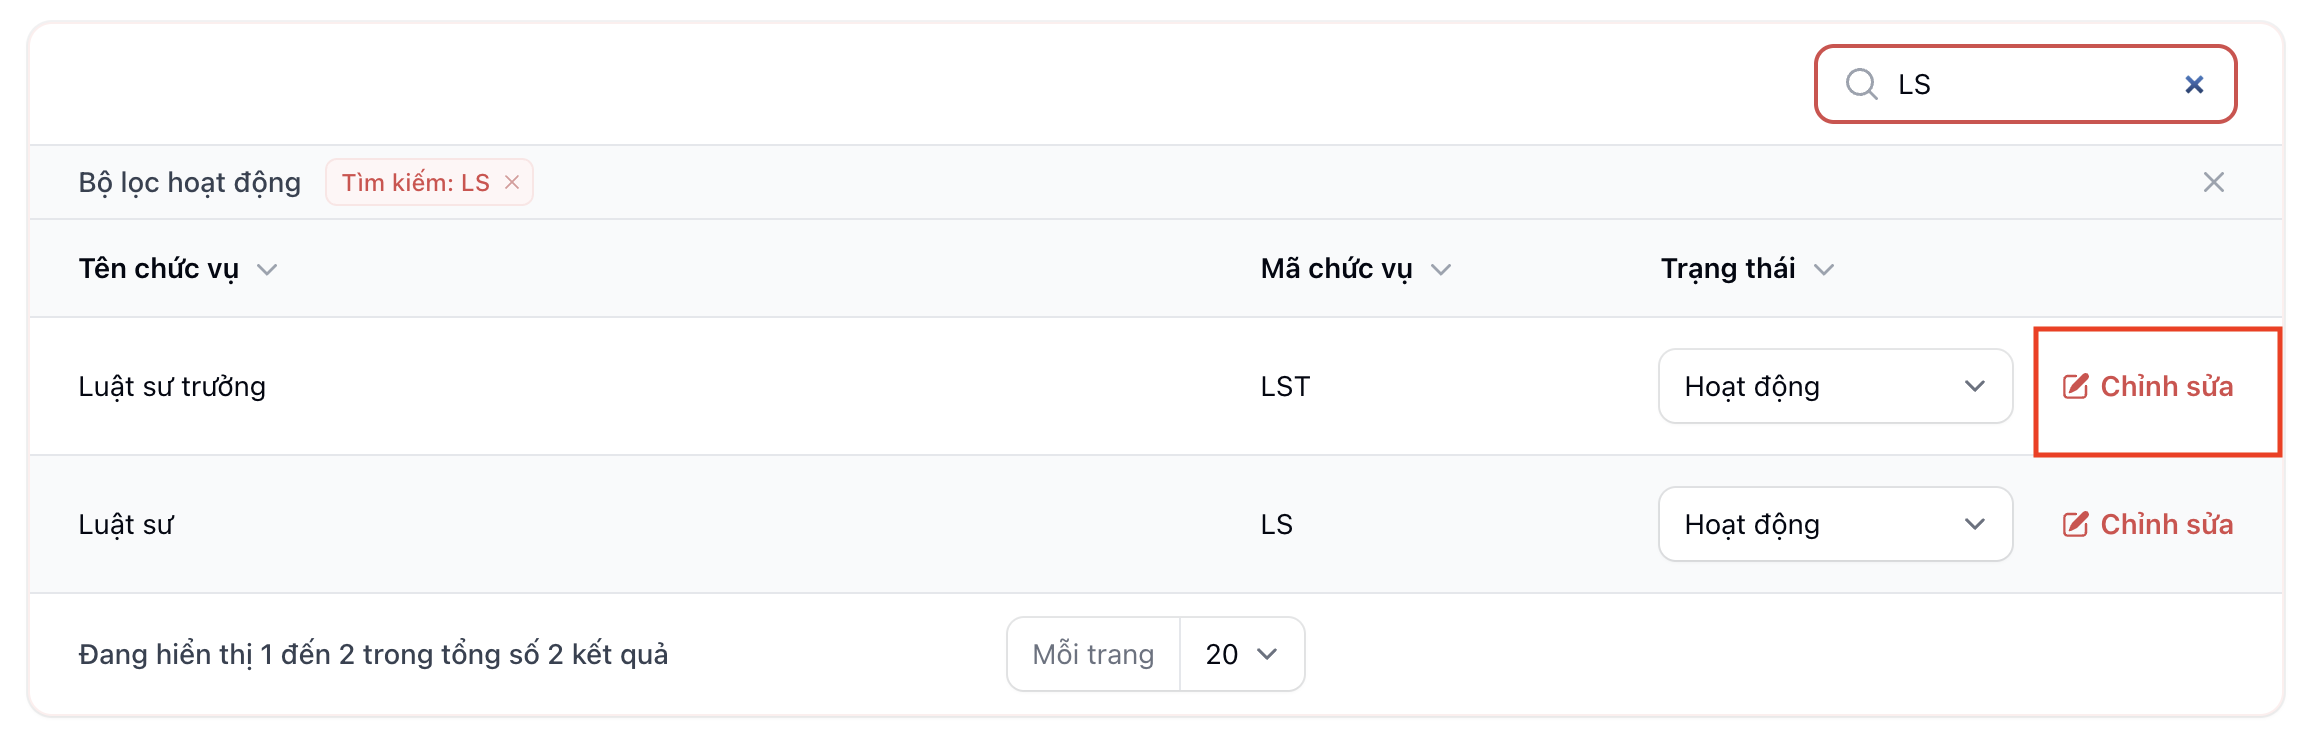
Task: Sort by the Trạng thái column chevron
Action: click(x=1824, y=270)
